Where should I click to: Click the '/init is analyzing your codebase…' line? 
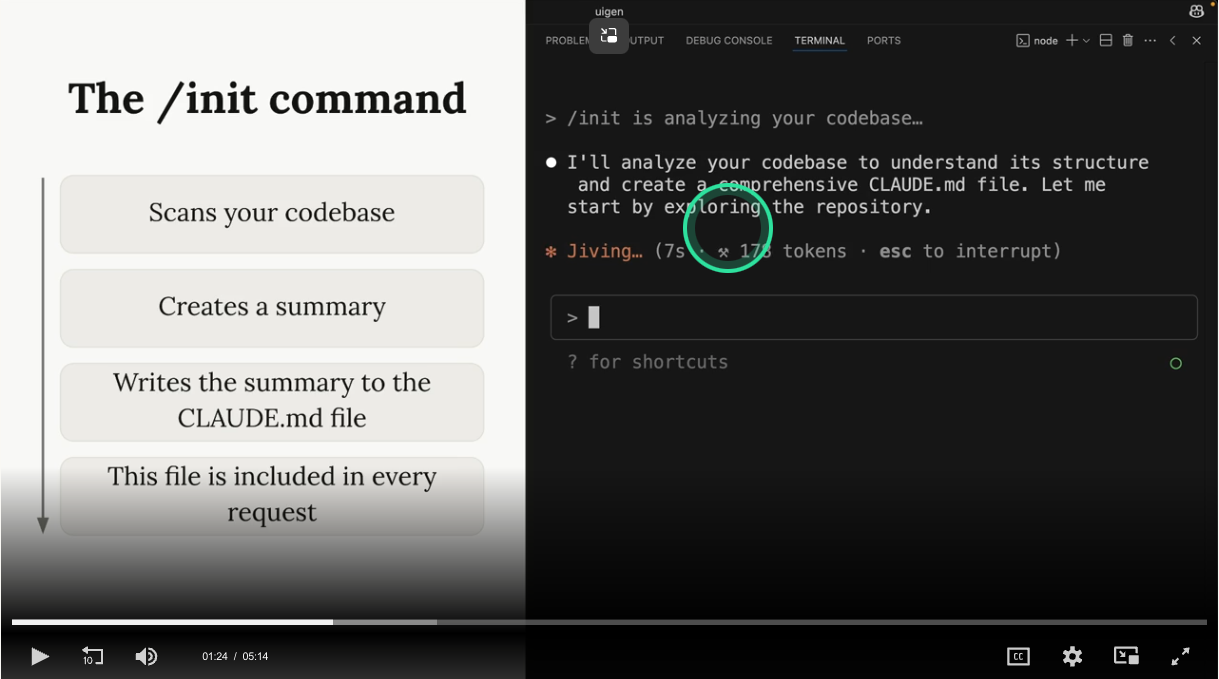pyautogui.click(x=734, y=118)
